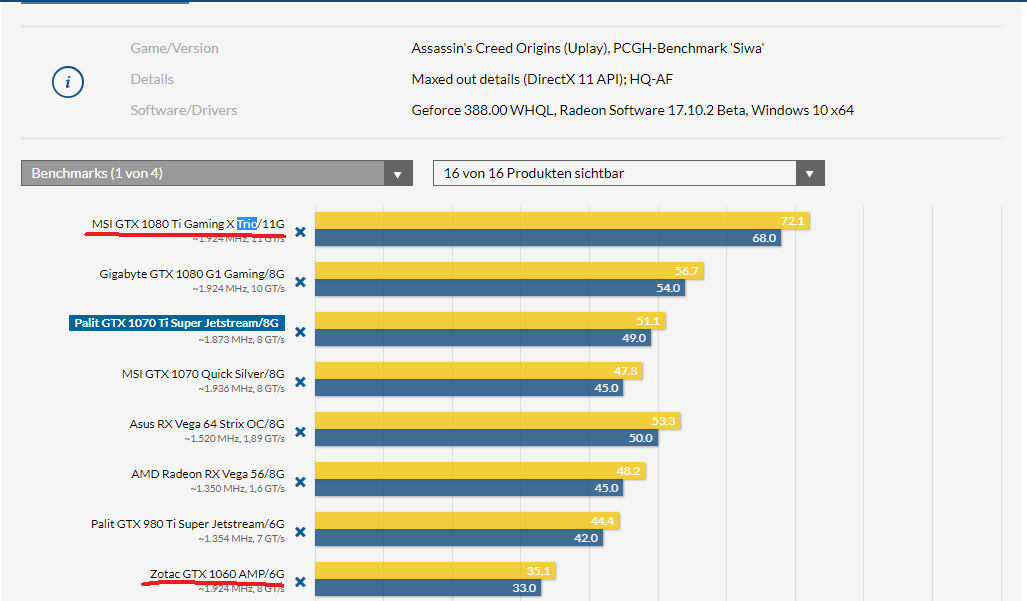Remove Zotac GTX 1060 AMP entry

(300, 582)
